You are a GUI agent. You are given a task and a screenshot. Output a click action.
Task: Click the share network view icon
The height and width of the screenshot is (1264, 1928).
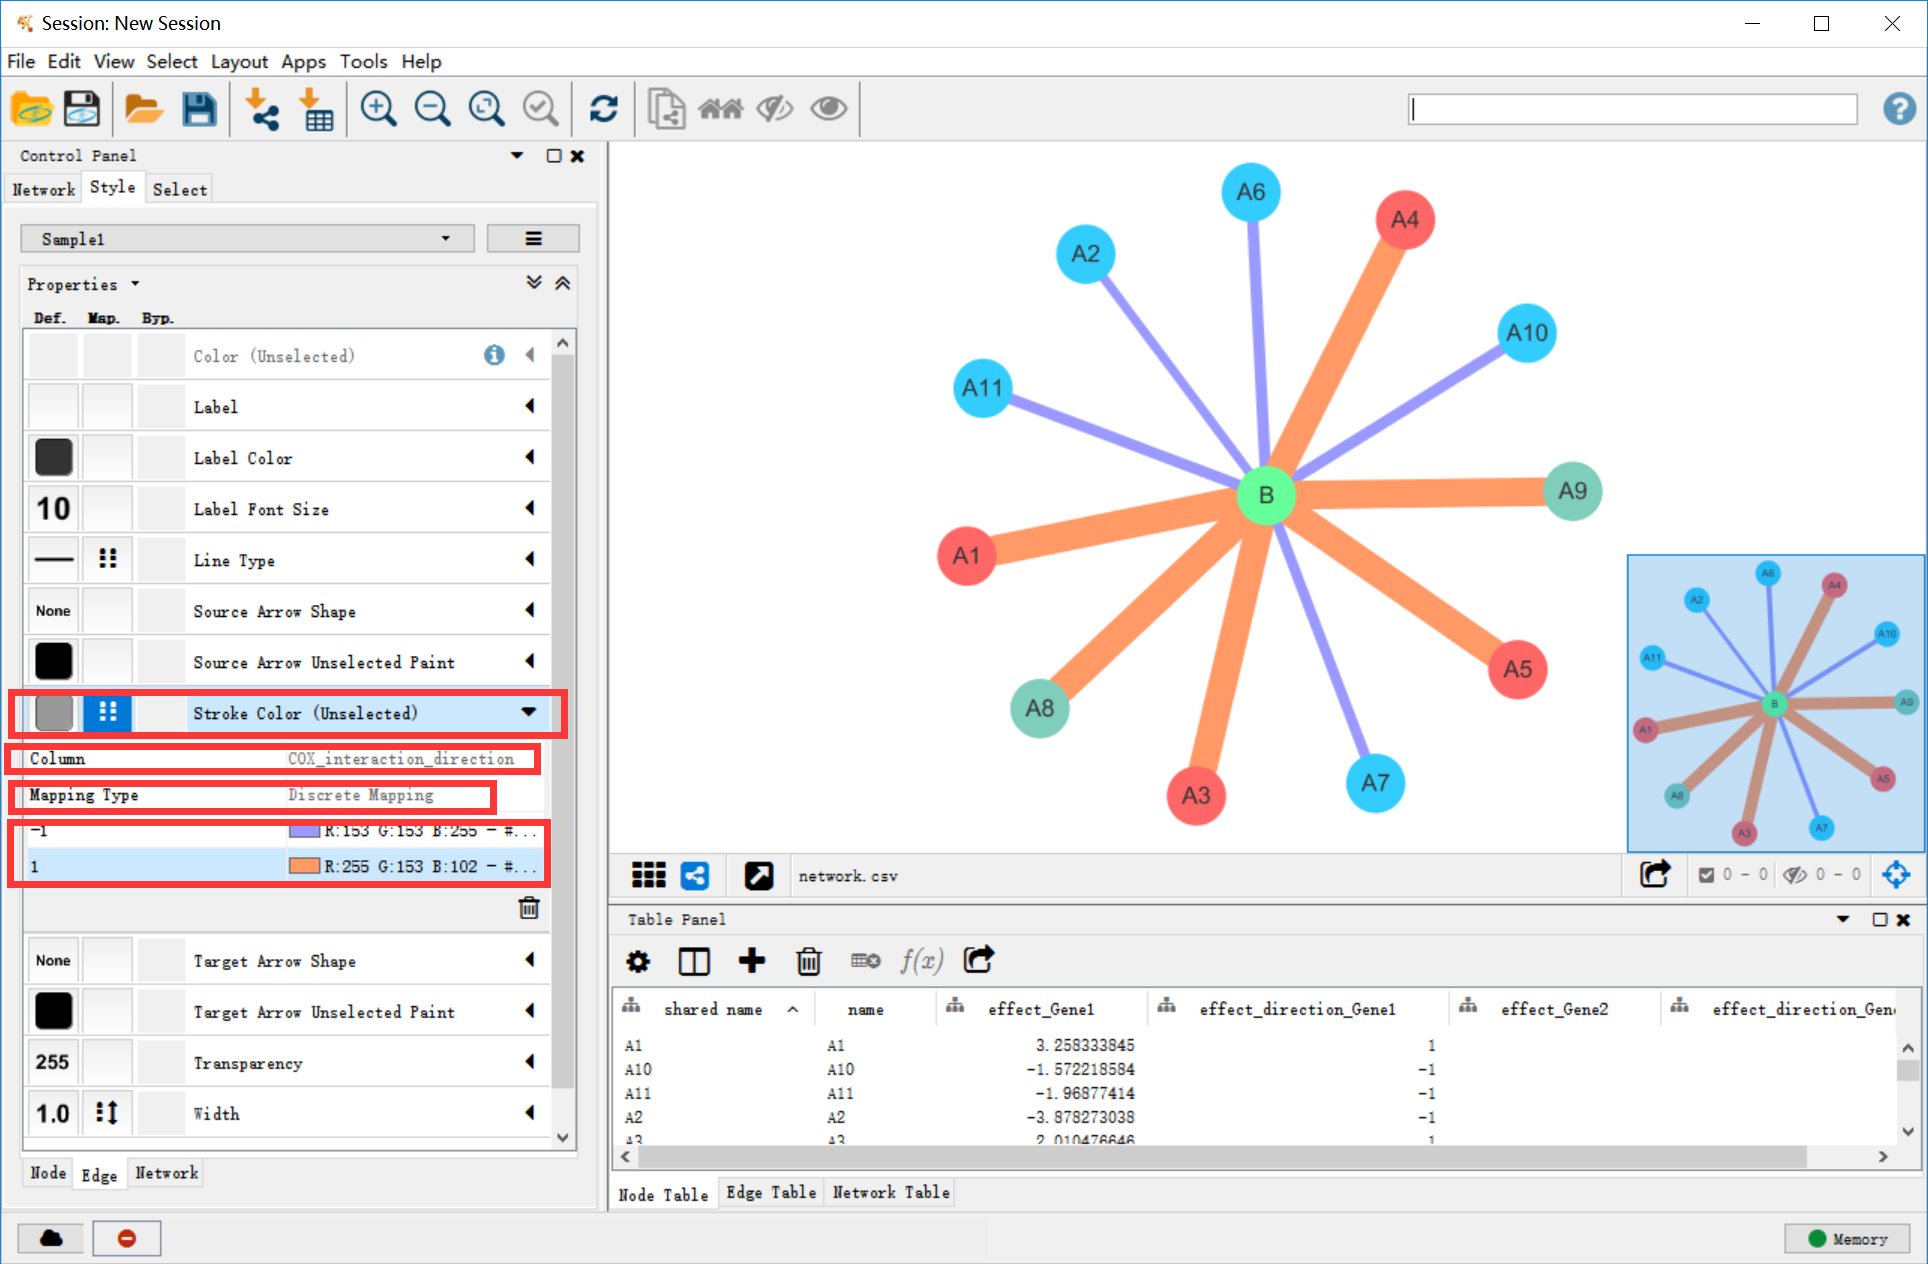coord(695,876)
